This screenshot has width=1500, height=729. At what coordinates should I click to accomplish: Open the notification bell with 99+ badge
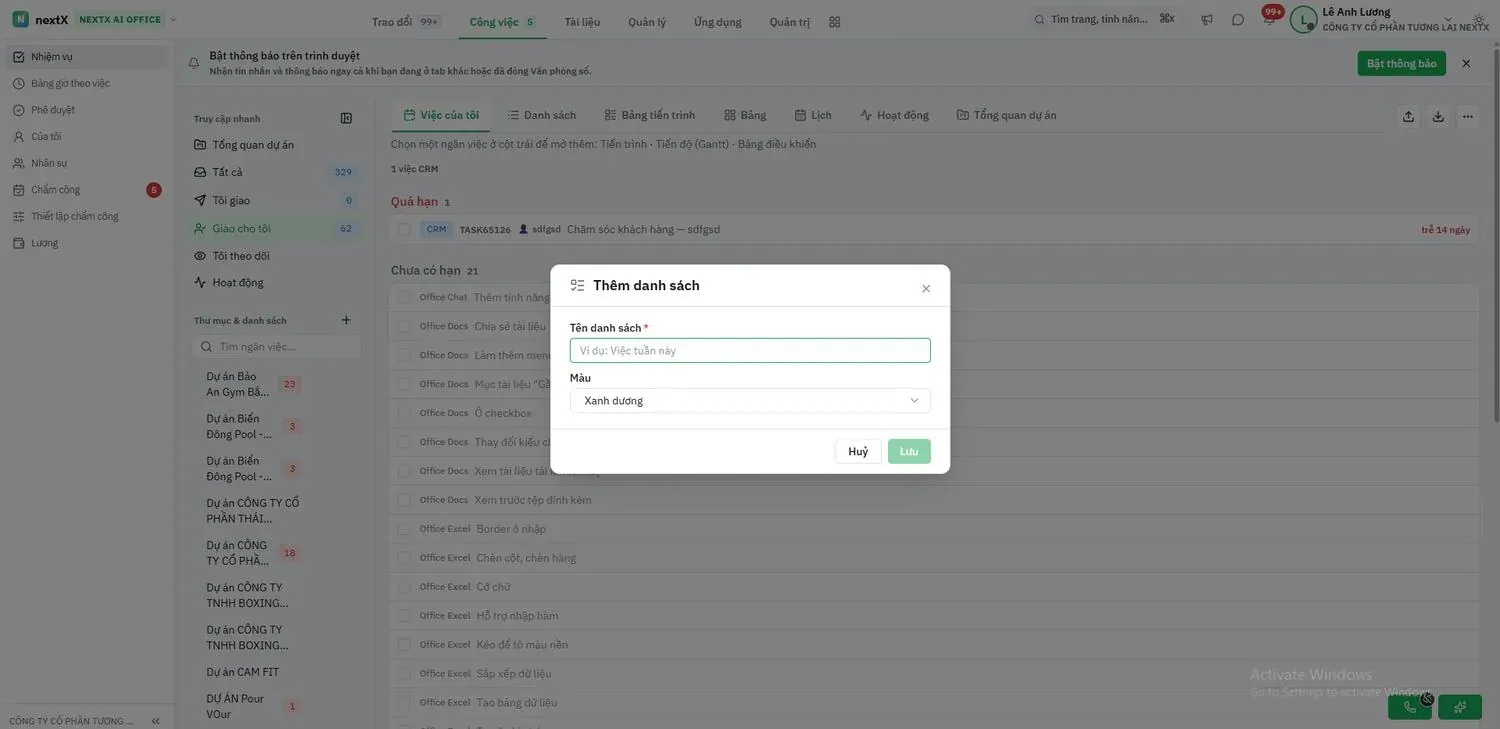pyautogui.click(x=1269, y=19)
